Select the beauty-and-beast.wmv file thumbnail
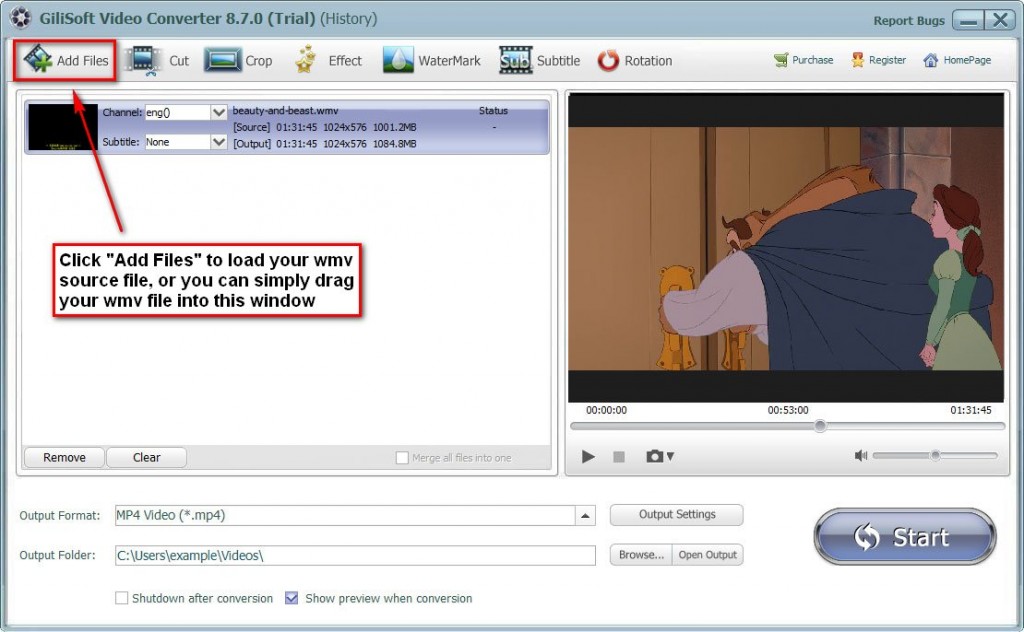 (x=63, y=127)
